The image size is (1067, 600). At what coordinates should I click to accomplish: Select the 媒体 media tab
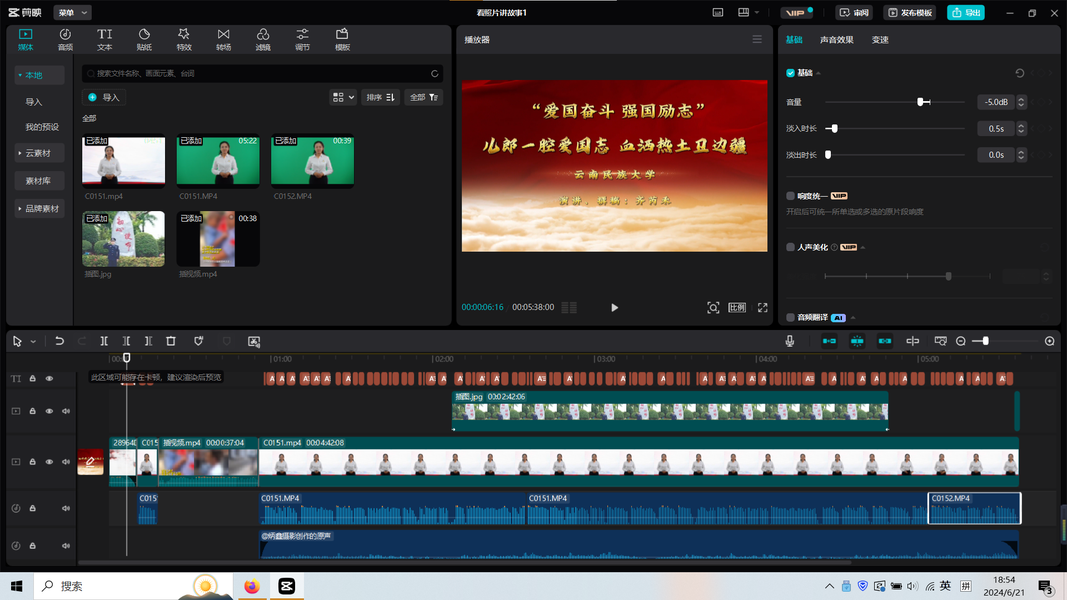(x=25, y=39)
